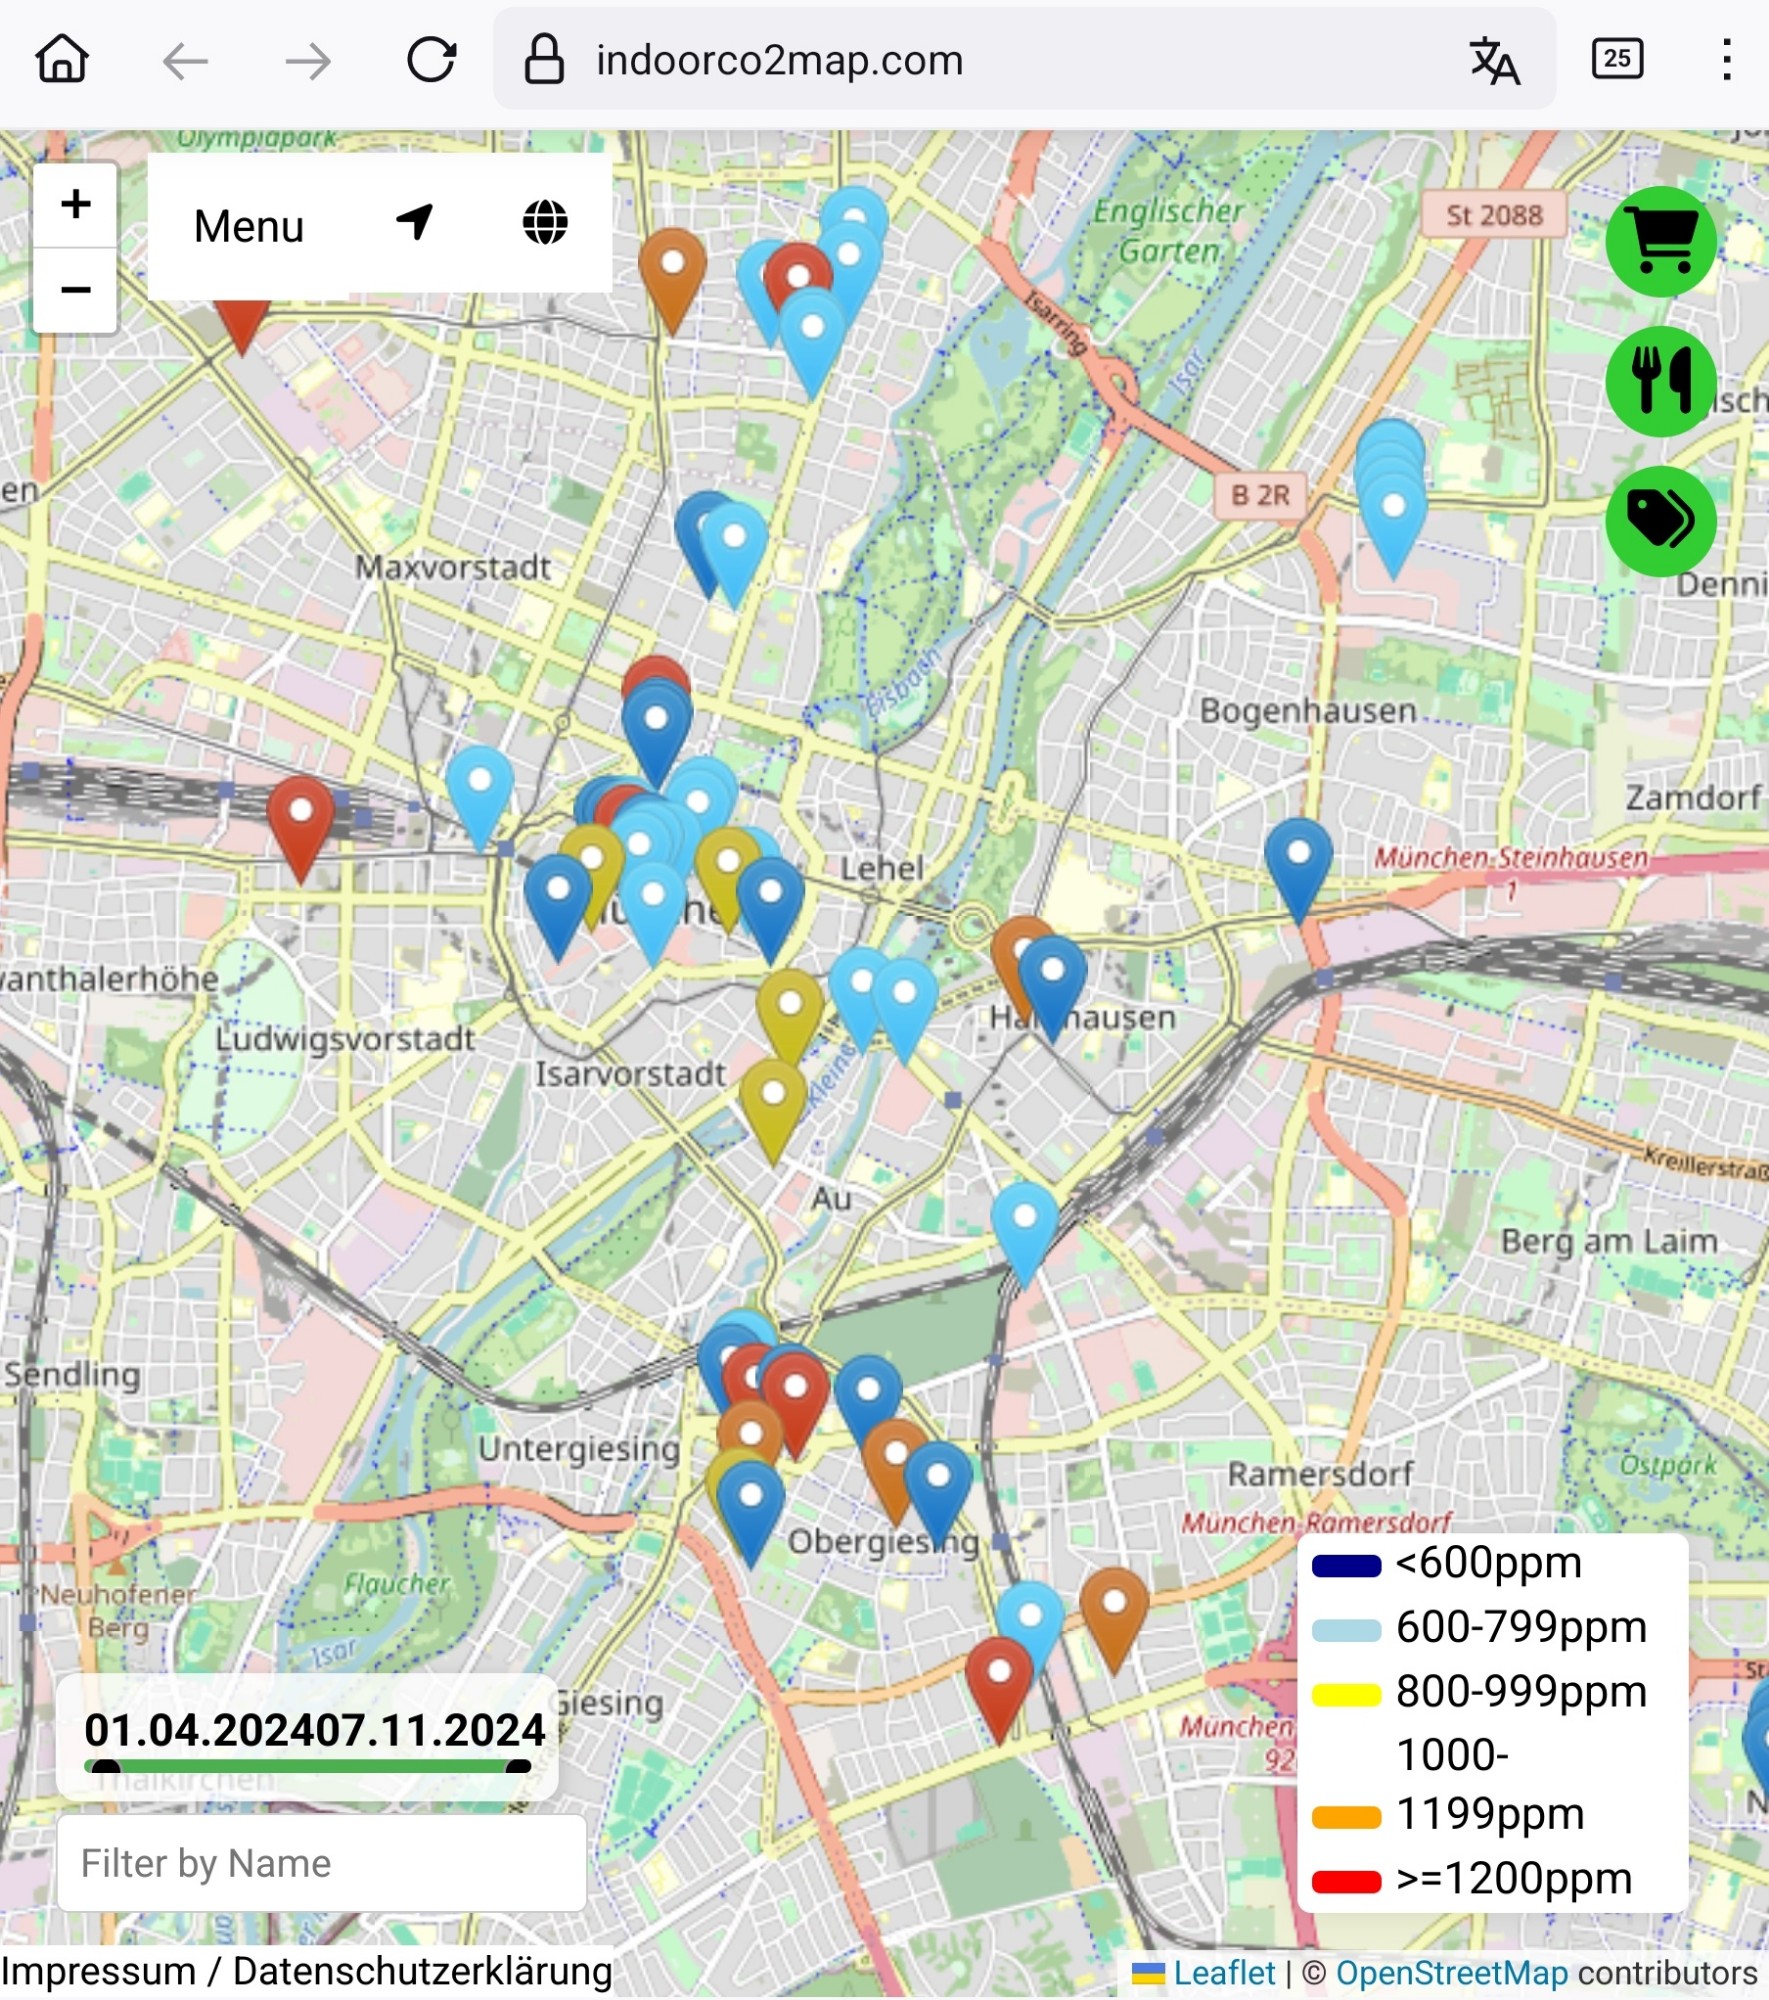
Task: Show the 25 open tabs
Action: tap(1617, 59)
